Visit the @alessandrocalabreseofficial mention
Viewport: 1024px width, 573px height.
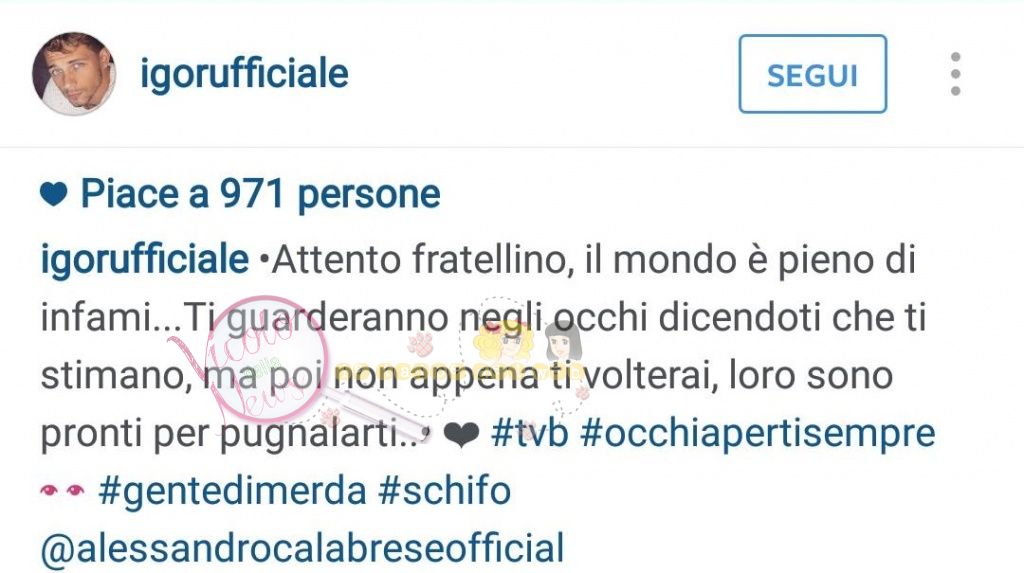point(302,549)
